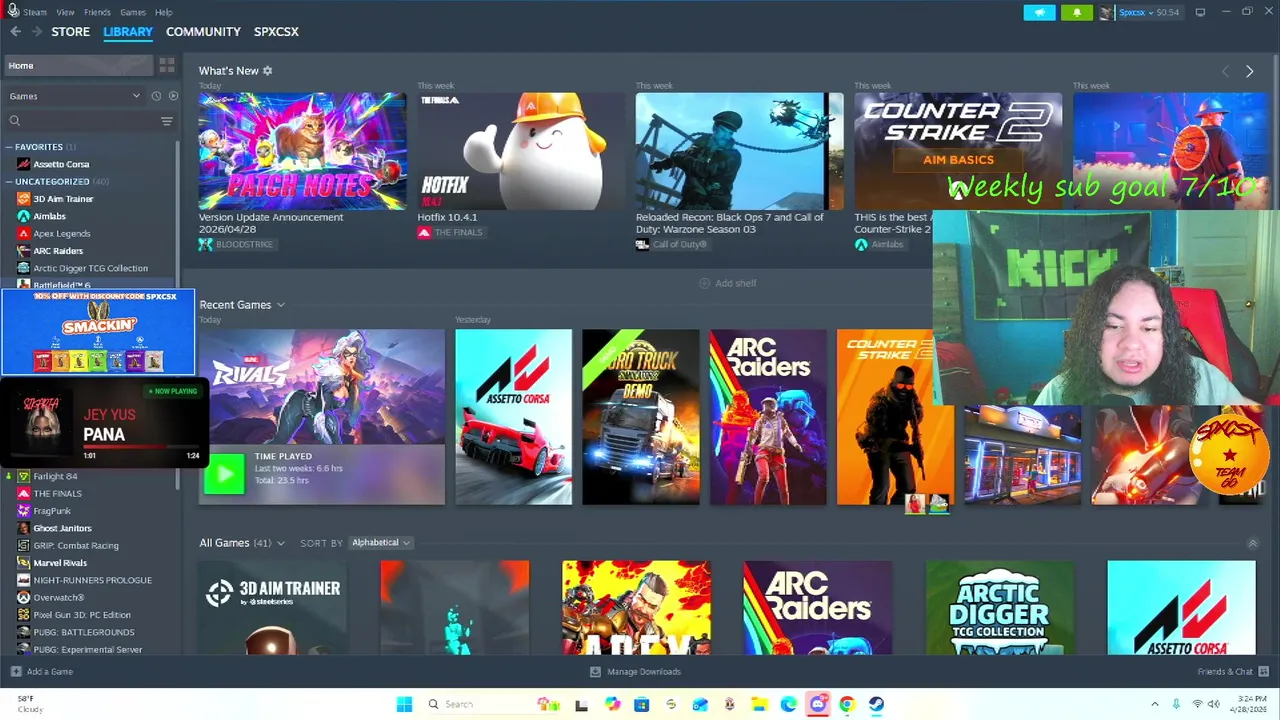Open the Recent Games shelf dropdown
The width and height of the screenshot is (1280, 720).
(281, 305)
